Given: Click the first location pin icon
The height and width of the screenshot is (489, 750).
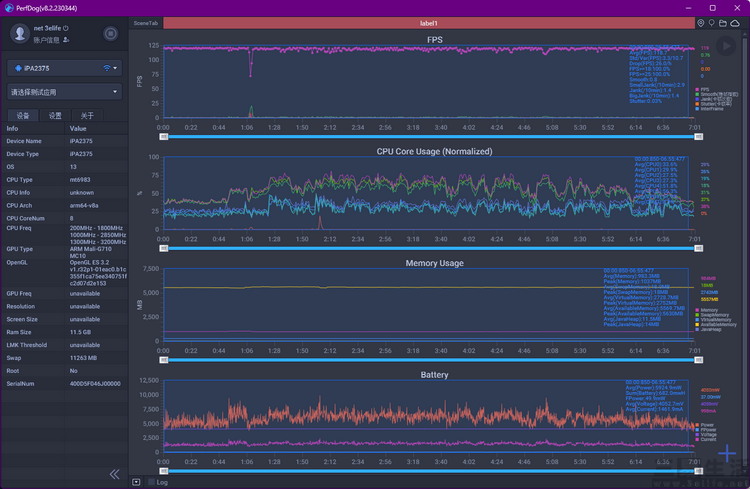Looking at the screenshot, I should pos(701,23).
